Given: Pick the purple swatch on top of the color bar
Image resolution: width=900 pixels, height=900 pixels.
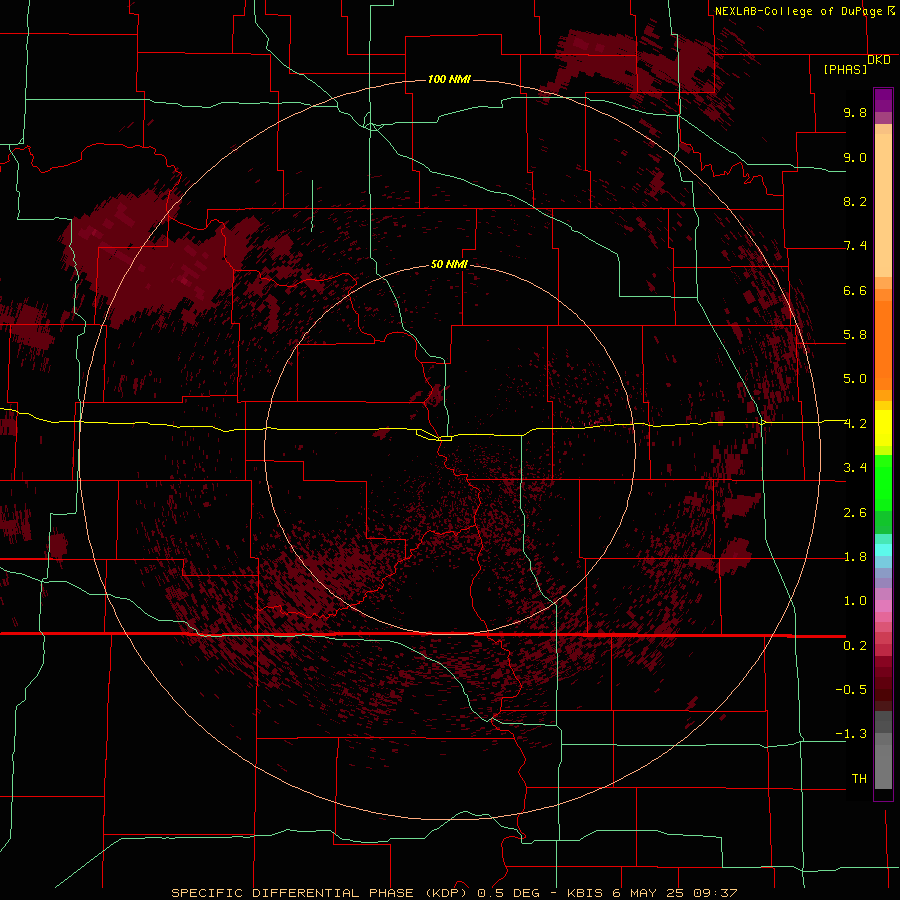Looking at the screenshot, I should tap(883, 100).
